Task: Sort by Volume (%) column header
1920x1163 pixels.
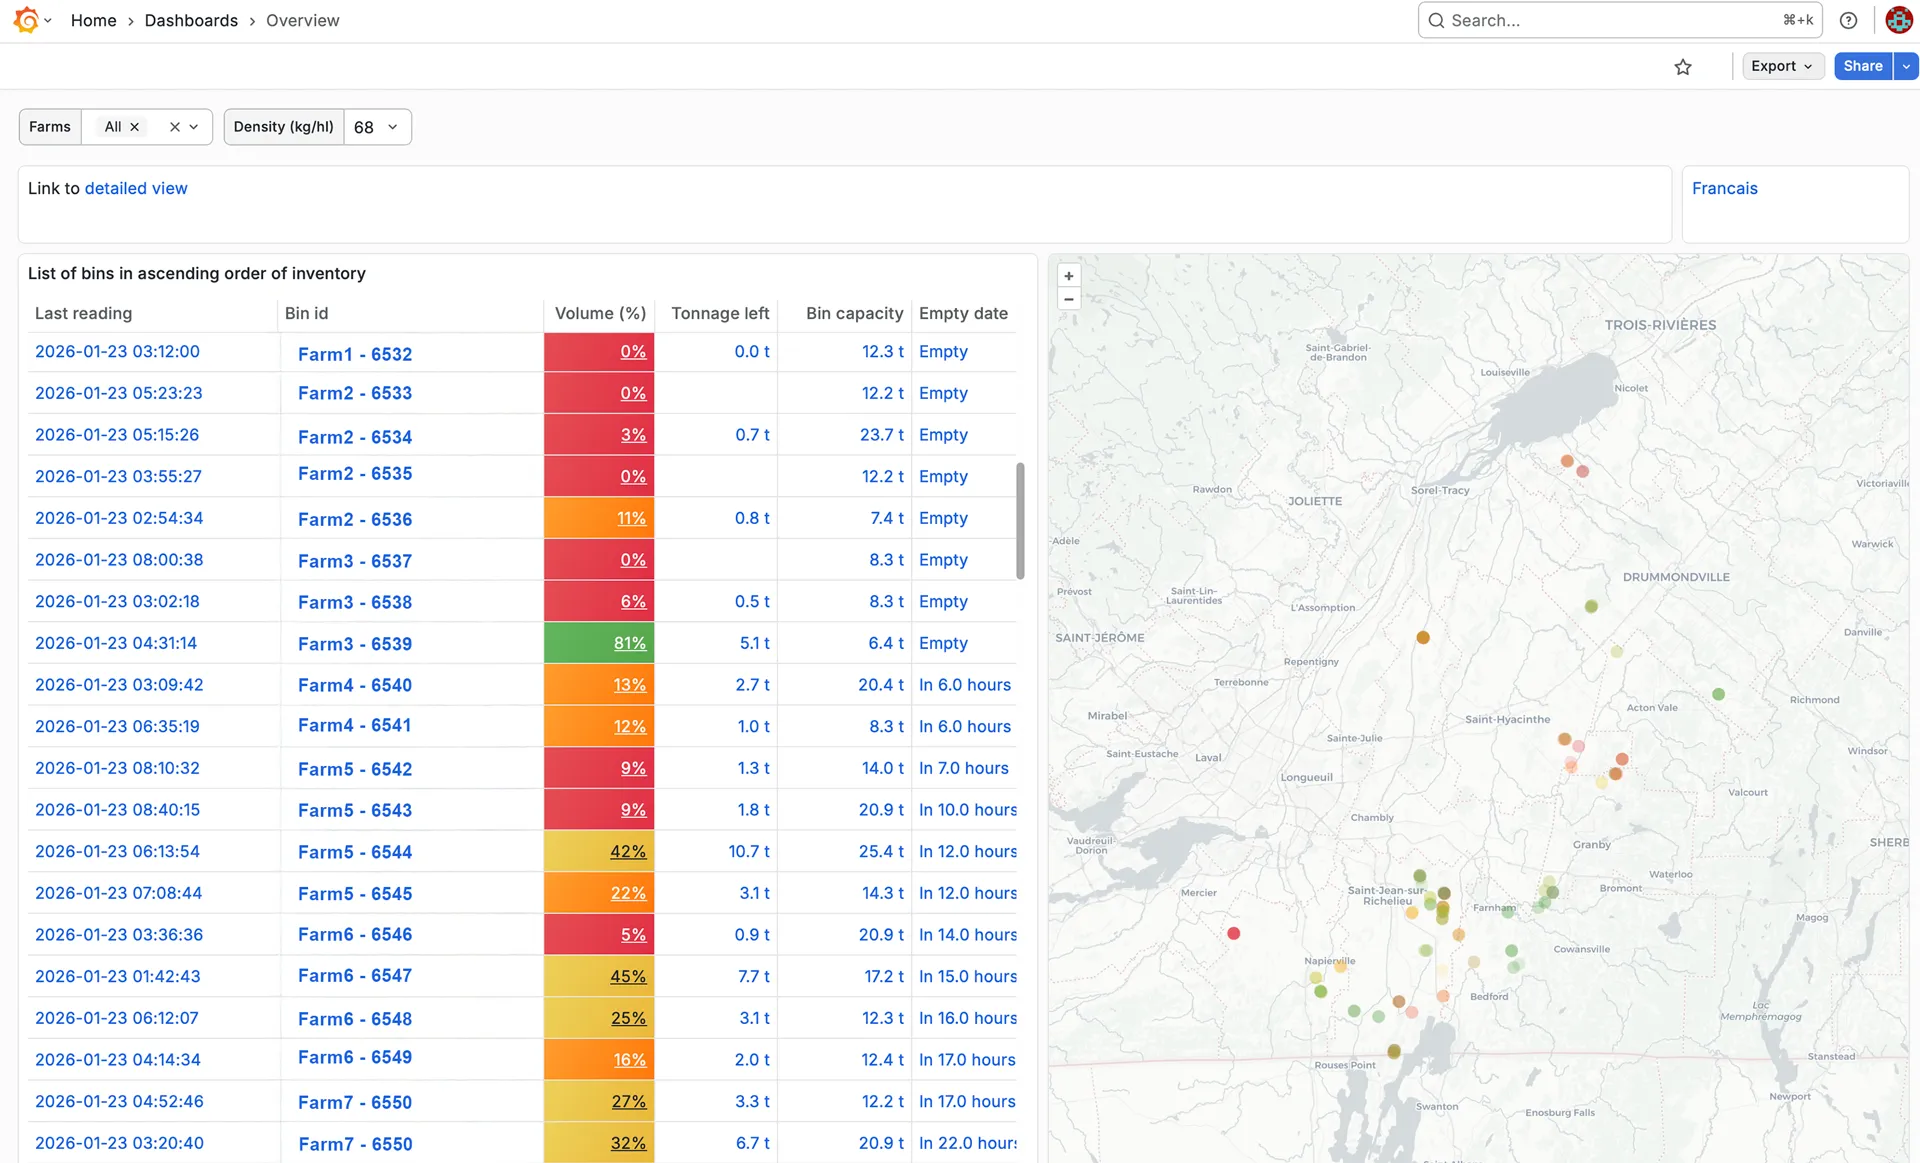Action: tap(600, 313)
